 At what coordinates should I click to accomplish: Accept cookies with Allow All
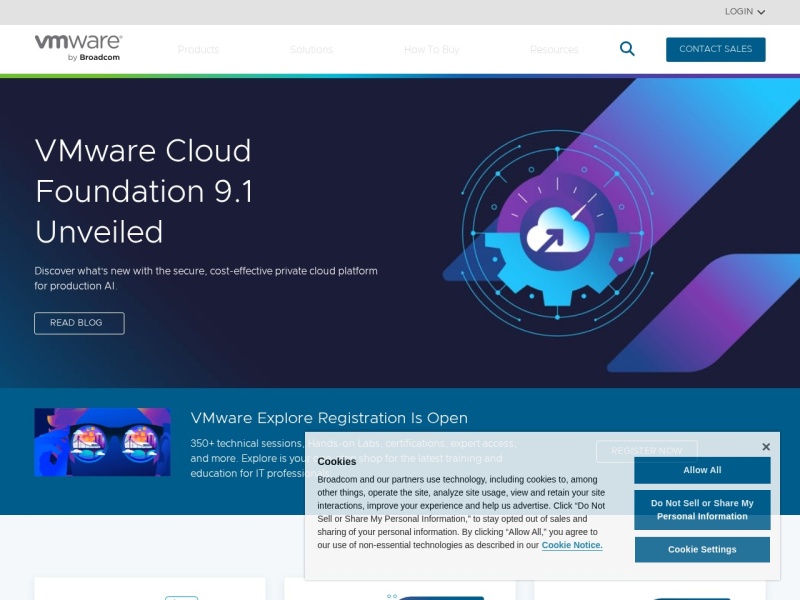pyautogui.click(x=702, y=470)
